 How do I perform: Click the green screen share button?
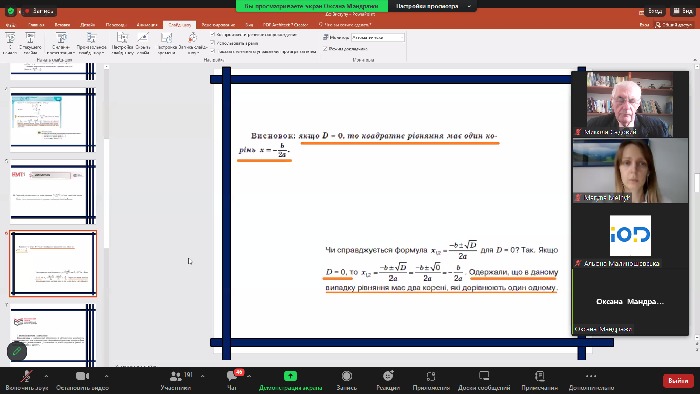290,380
